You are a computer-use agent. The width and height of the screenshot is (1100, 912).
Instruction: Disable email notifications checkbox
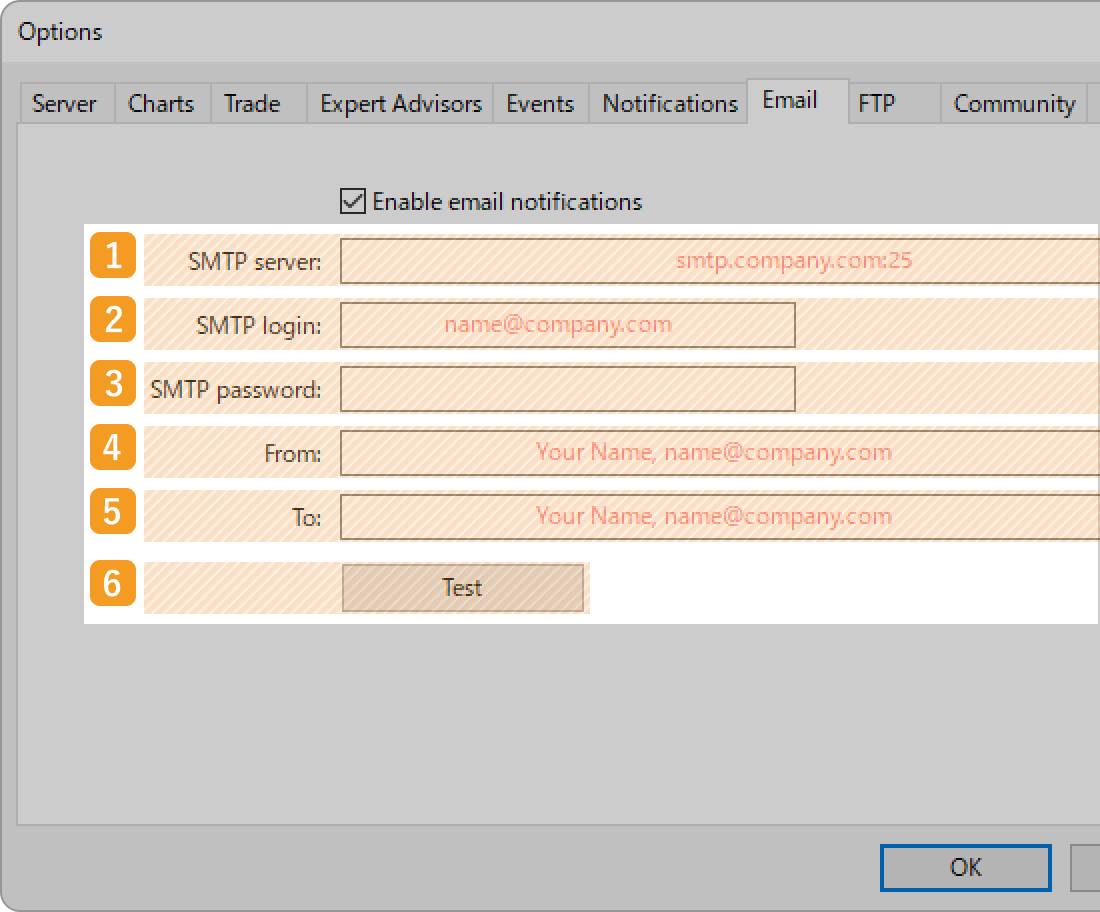click(352, 201)
